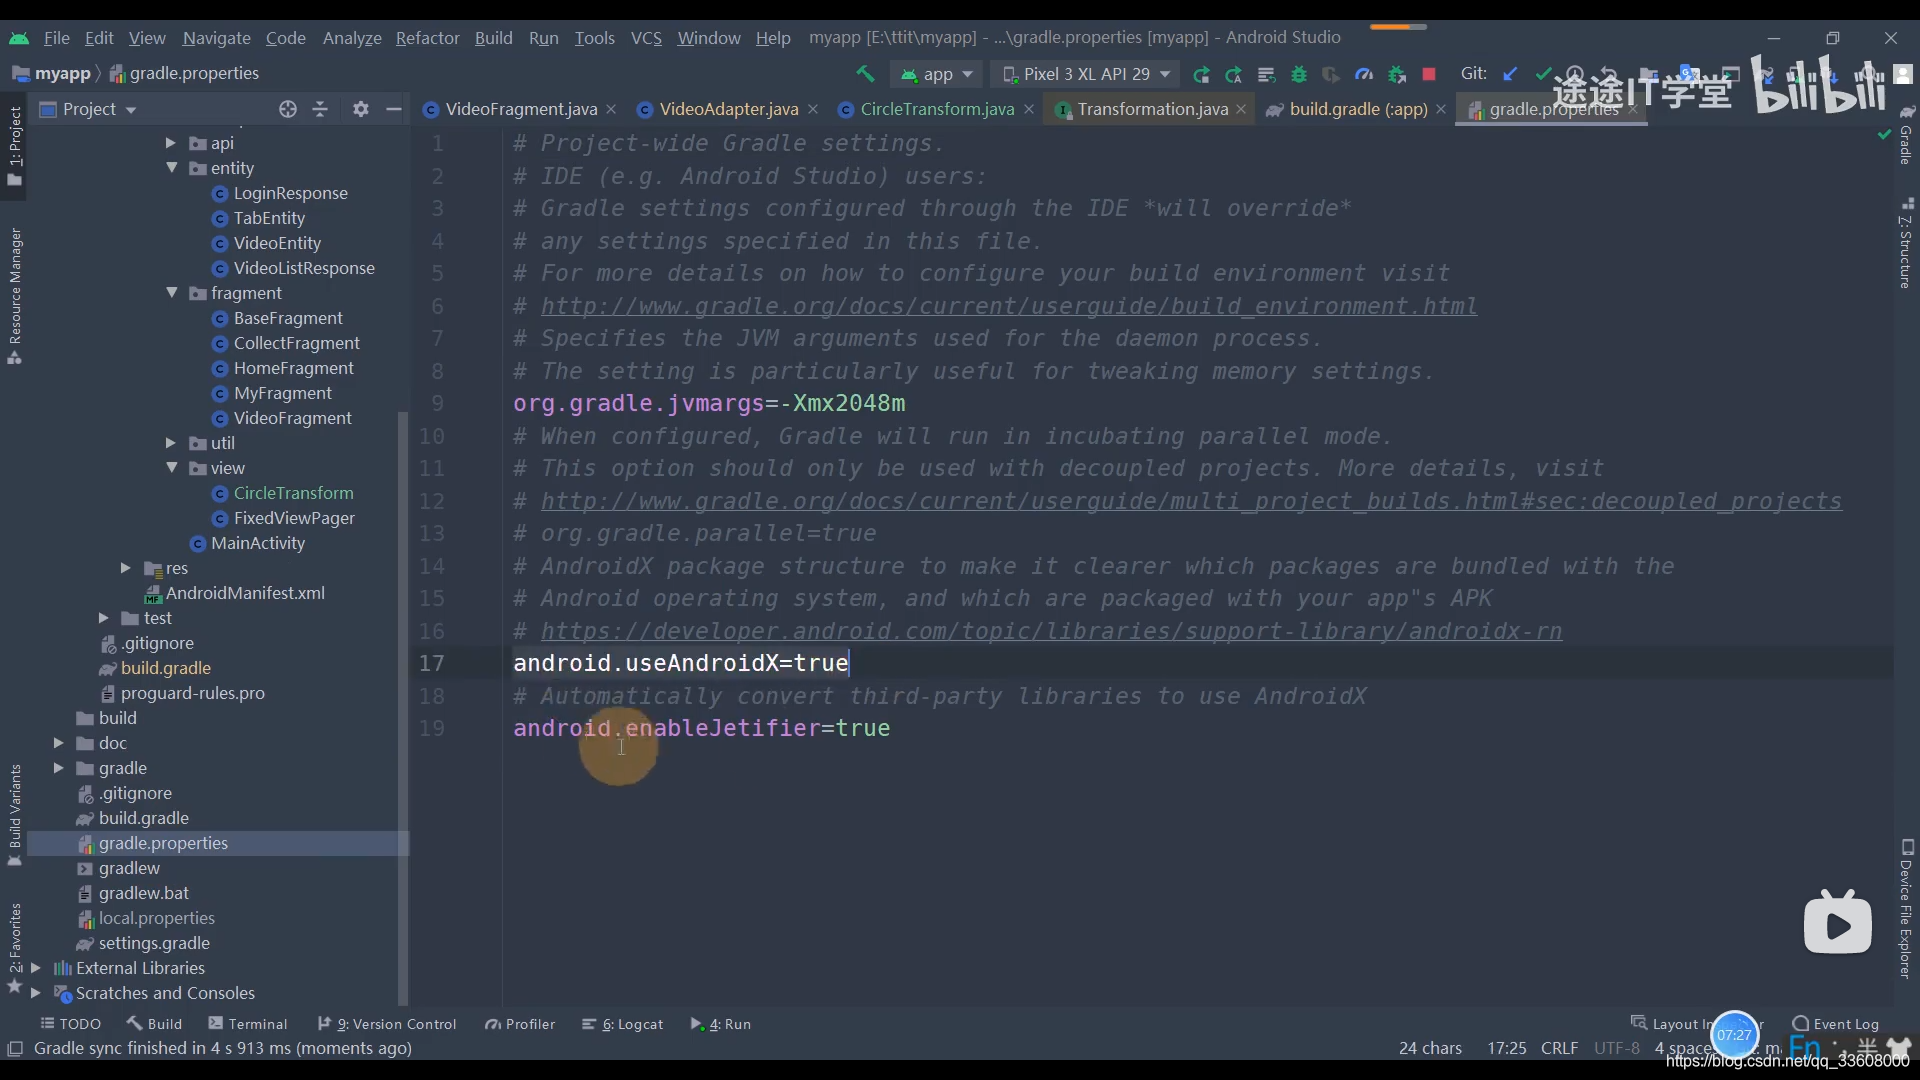This screenshot has width=1920, height=1080.
Task: Open the Build Variants side tab
Action: pos(15,815)
